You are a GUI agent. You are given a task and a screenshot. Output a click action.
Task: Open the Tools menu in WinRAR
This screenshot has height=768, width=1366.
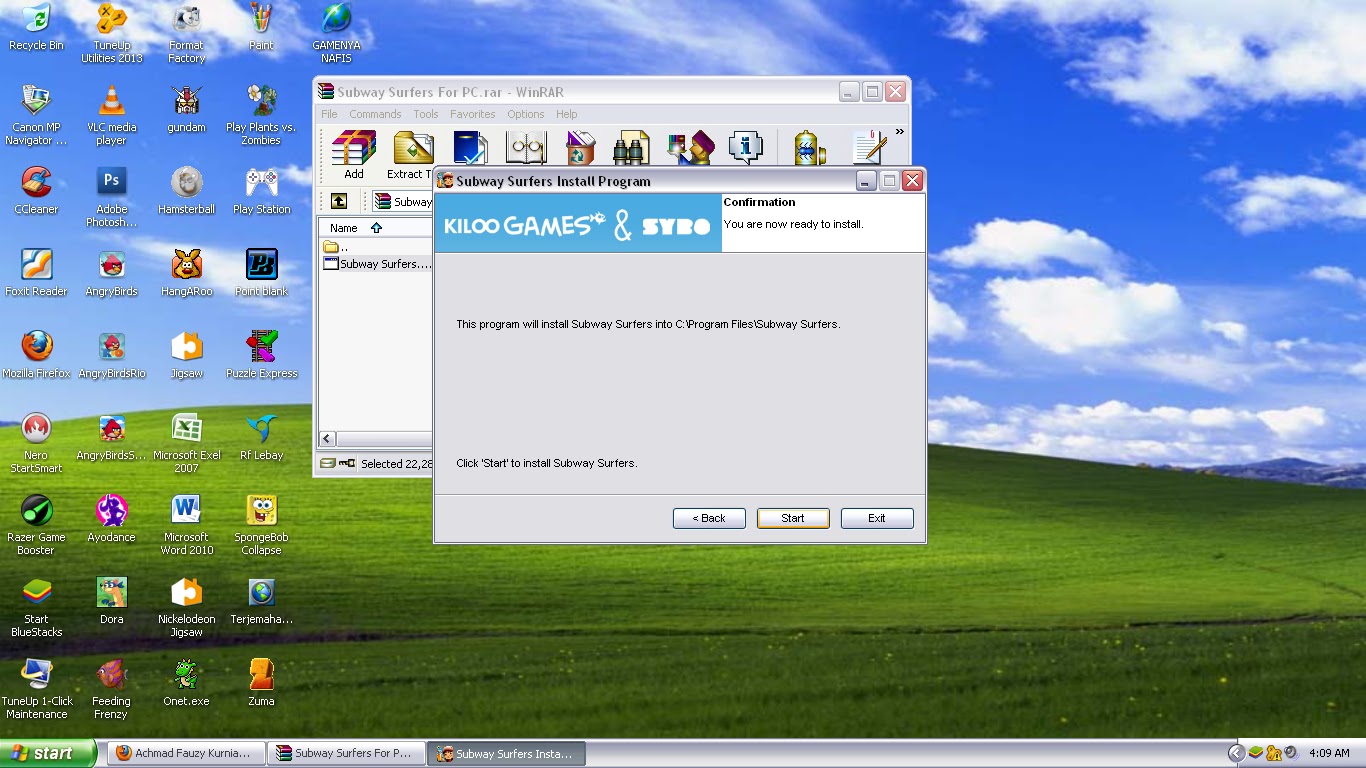[x=426, y=114]
